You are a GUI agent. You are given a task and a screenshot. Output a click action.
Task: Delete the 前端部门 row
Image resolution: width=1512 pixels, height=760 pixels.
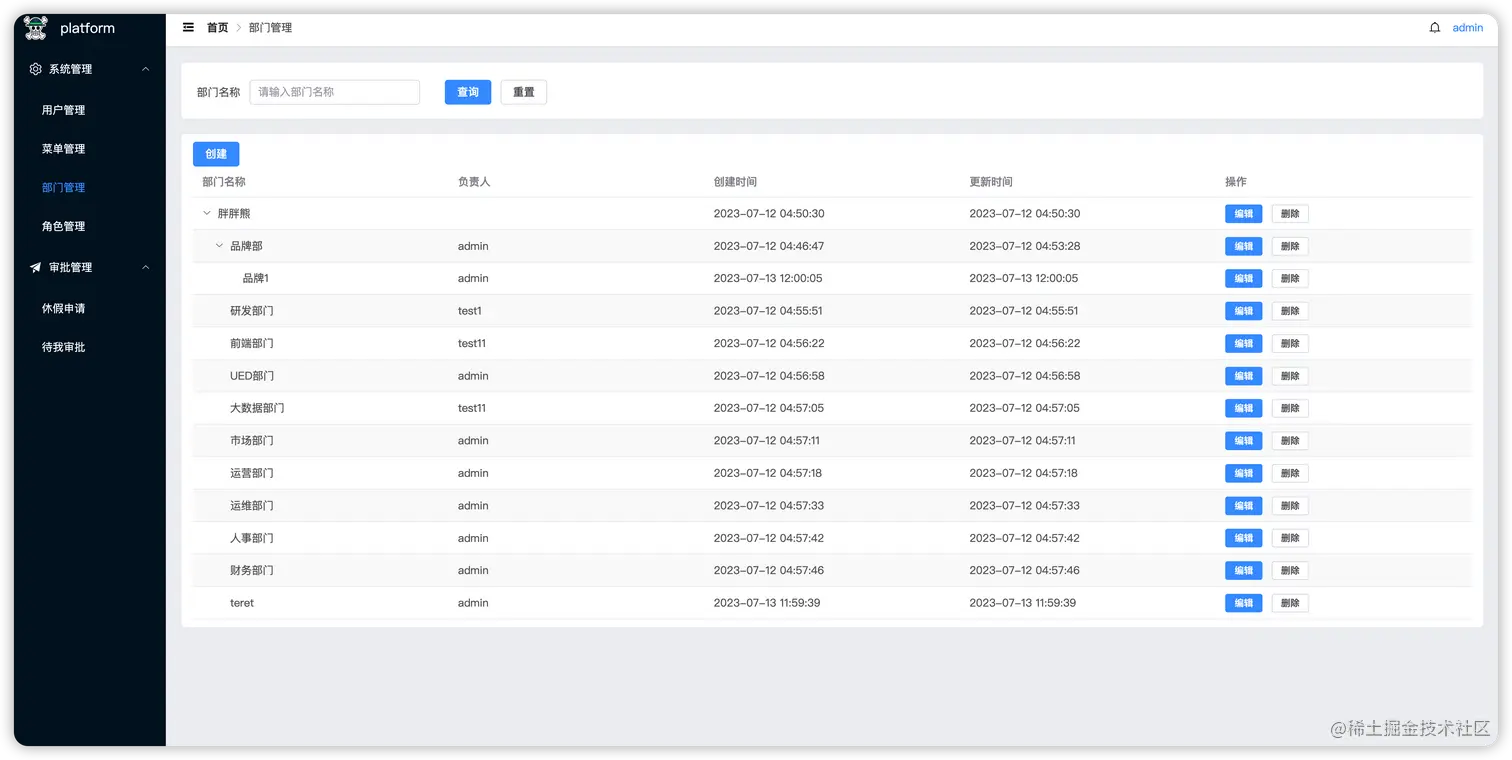point(1290,343)
